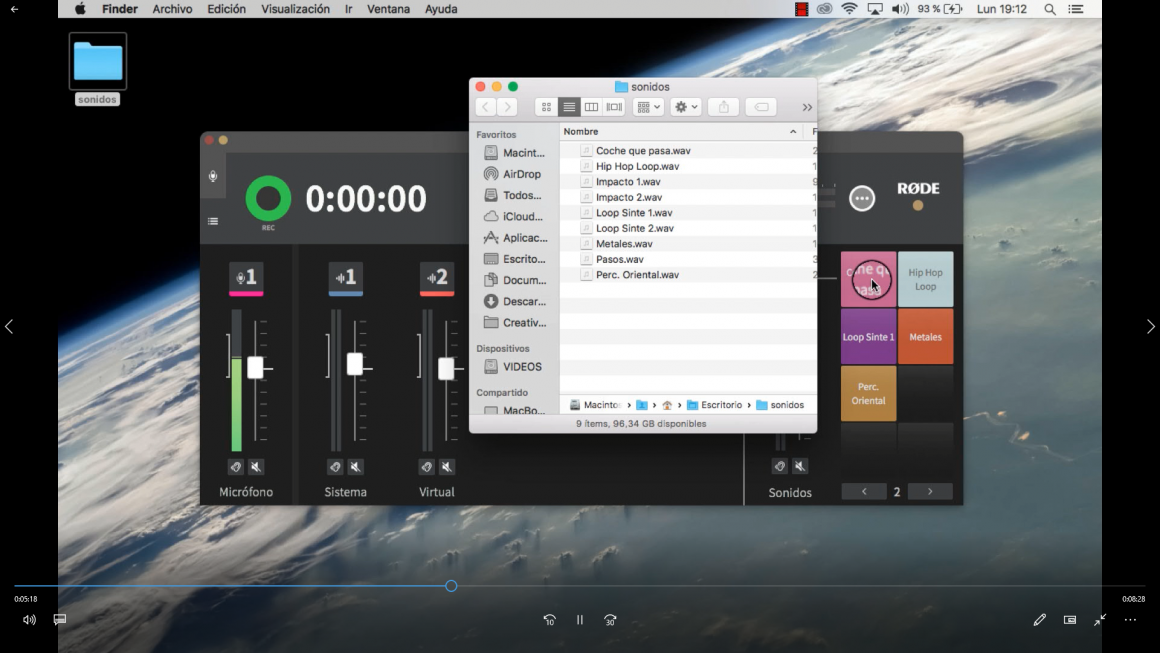Toggle mute on the Sonidos channel
The image size is (1160, 653).
tap(800, 466)
